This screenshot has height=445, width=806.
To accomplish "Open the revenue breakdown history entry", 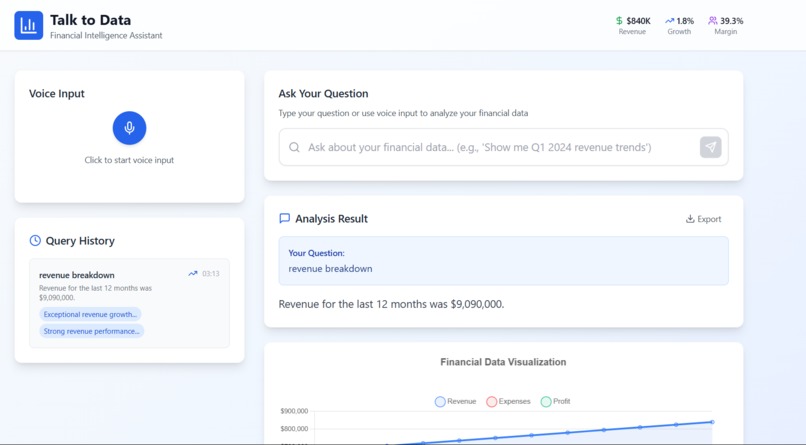I will (130, 303).
